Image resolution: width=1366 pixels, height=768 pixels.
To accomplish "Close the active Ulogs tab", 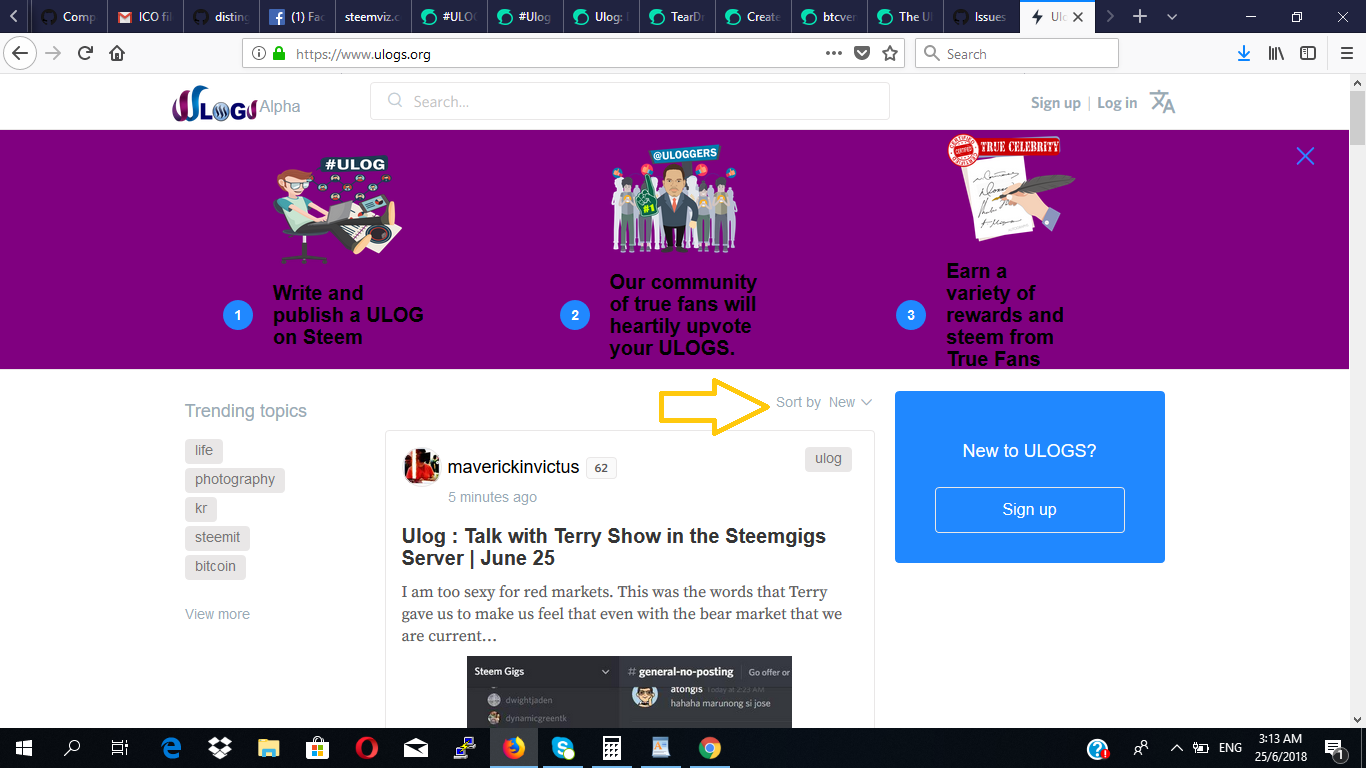I will tap(1080, 17).
